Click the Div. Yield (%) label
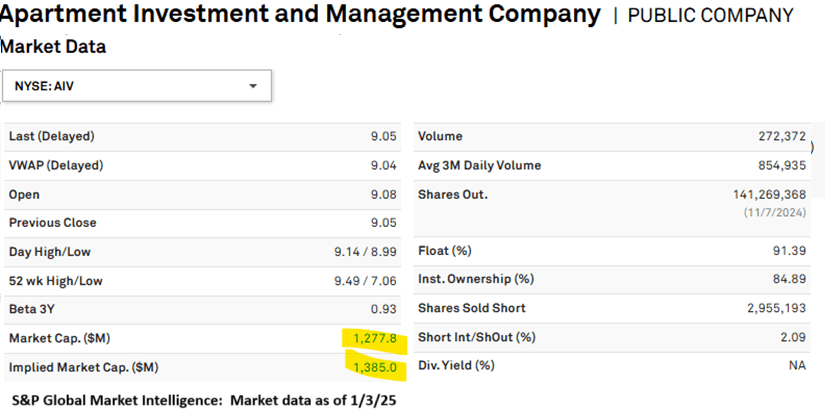 click(456, 366)
